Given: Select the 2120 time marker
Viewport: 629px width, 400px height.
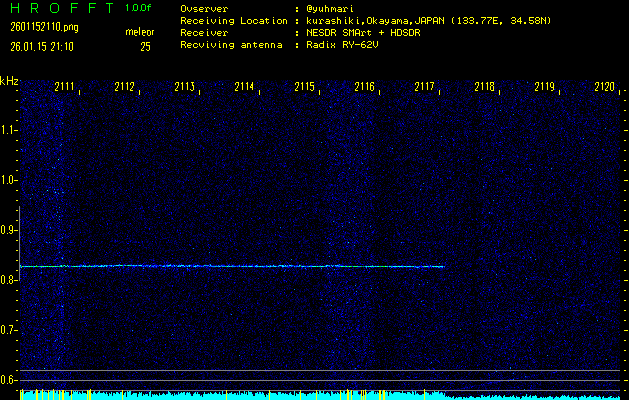Looking at the screenshot, I should coord(604,87).
